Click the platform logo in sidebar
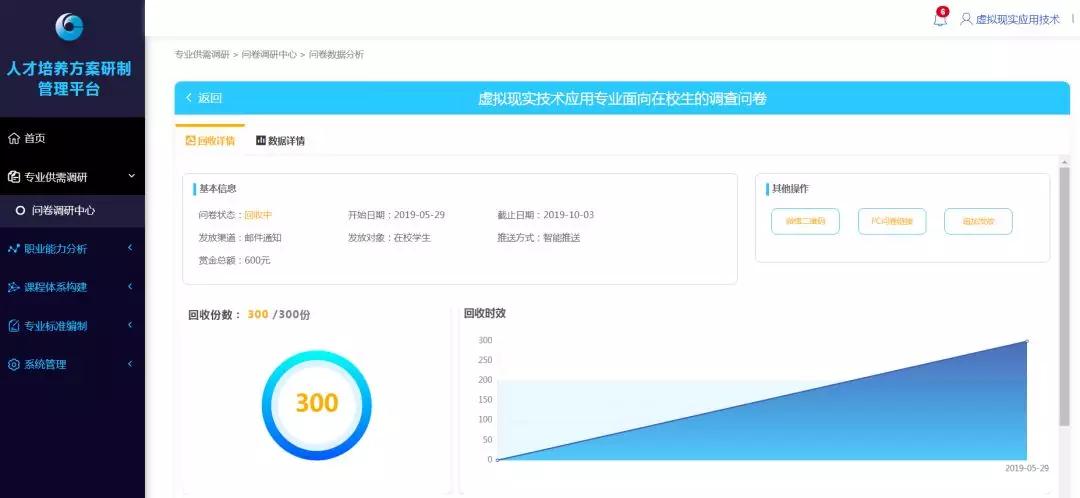The height and width of the screenshot is (498, 1080). [x=70, y=27]
